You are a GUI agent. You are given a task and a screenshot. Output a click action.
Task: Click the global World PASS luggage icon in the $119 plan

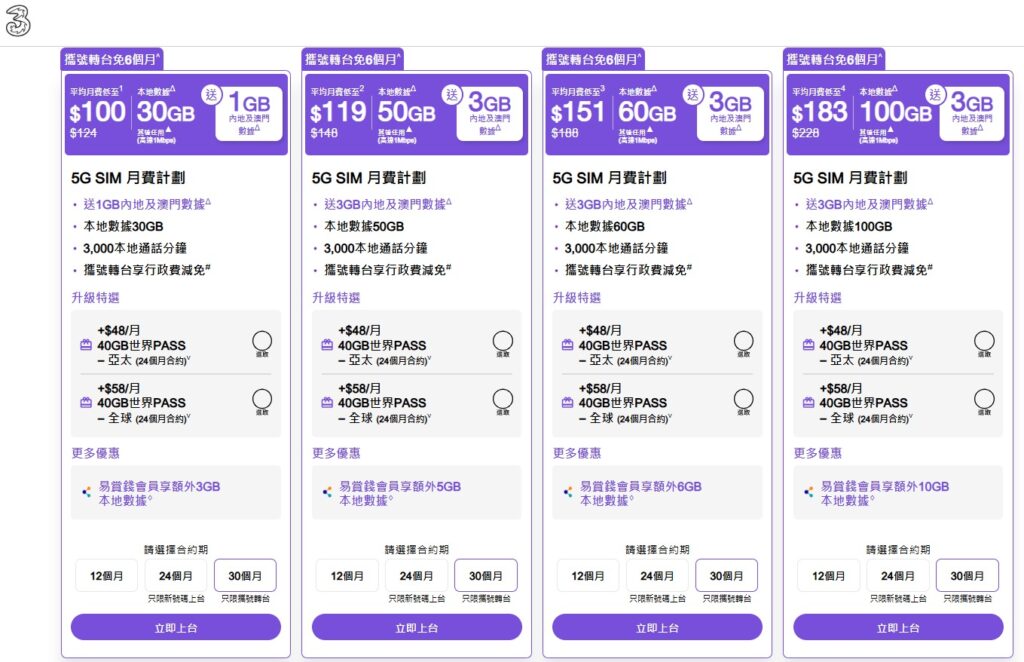coord(326,402)
